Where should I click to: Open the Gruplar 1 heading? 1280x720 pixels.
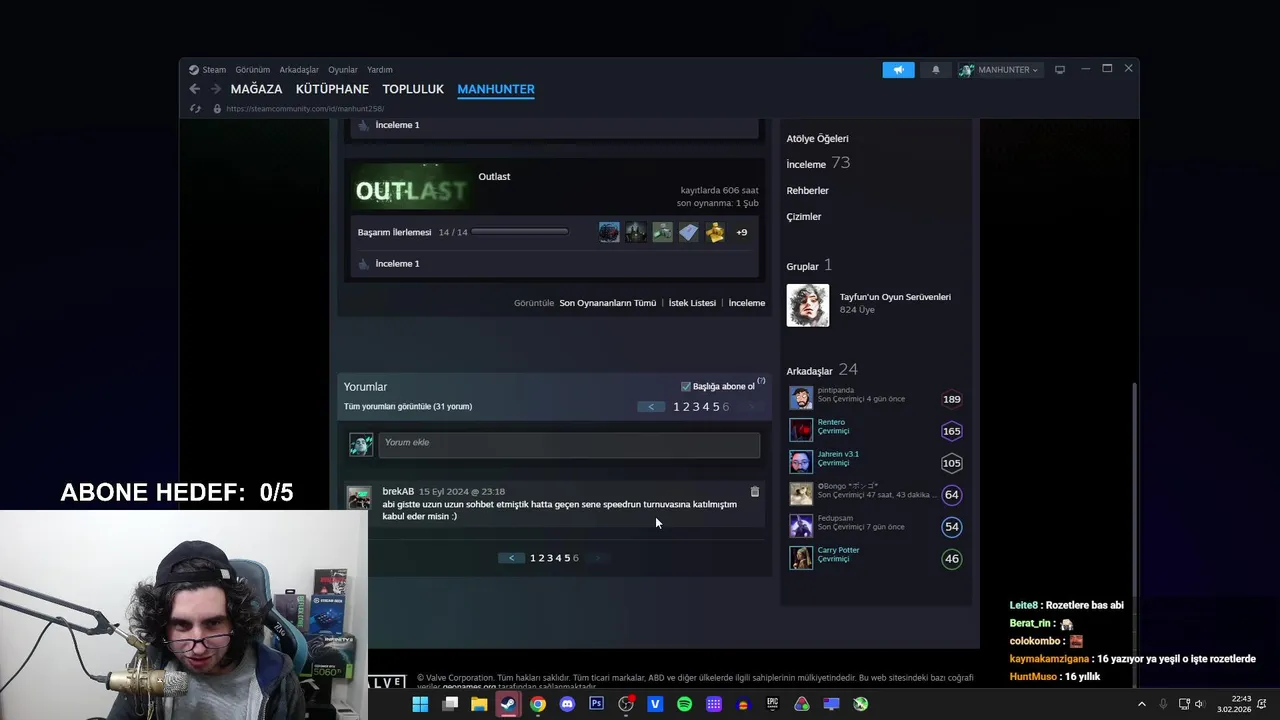pyautogui.click(x=809, y=266)
